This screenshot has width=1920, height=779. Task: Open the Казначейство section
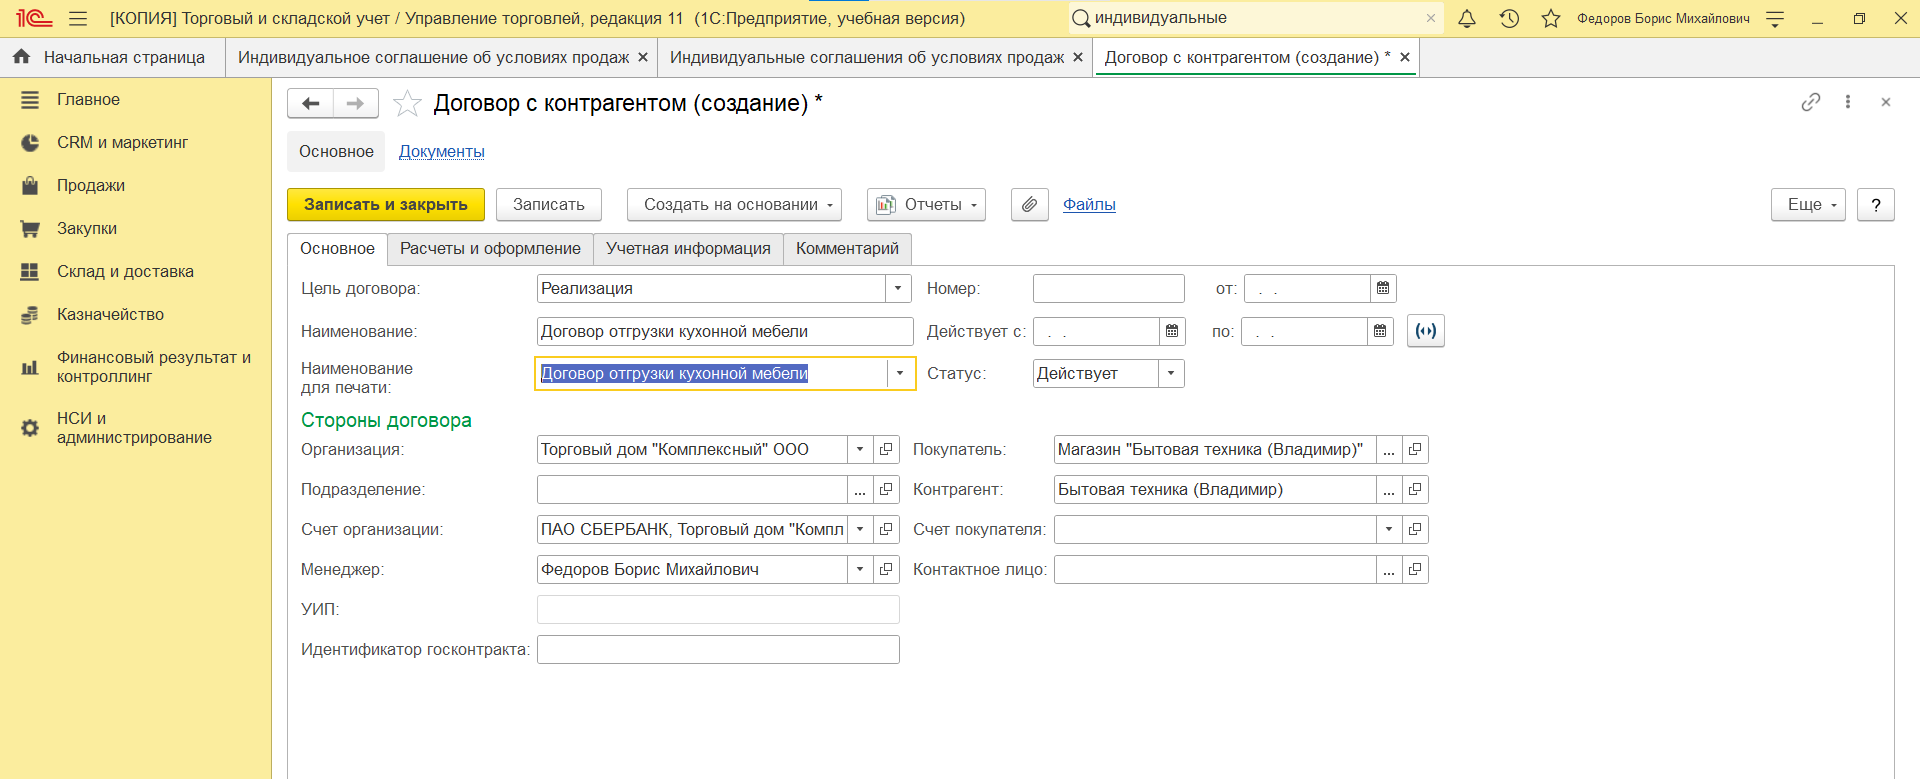coord(110,314)
